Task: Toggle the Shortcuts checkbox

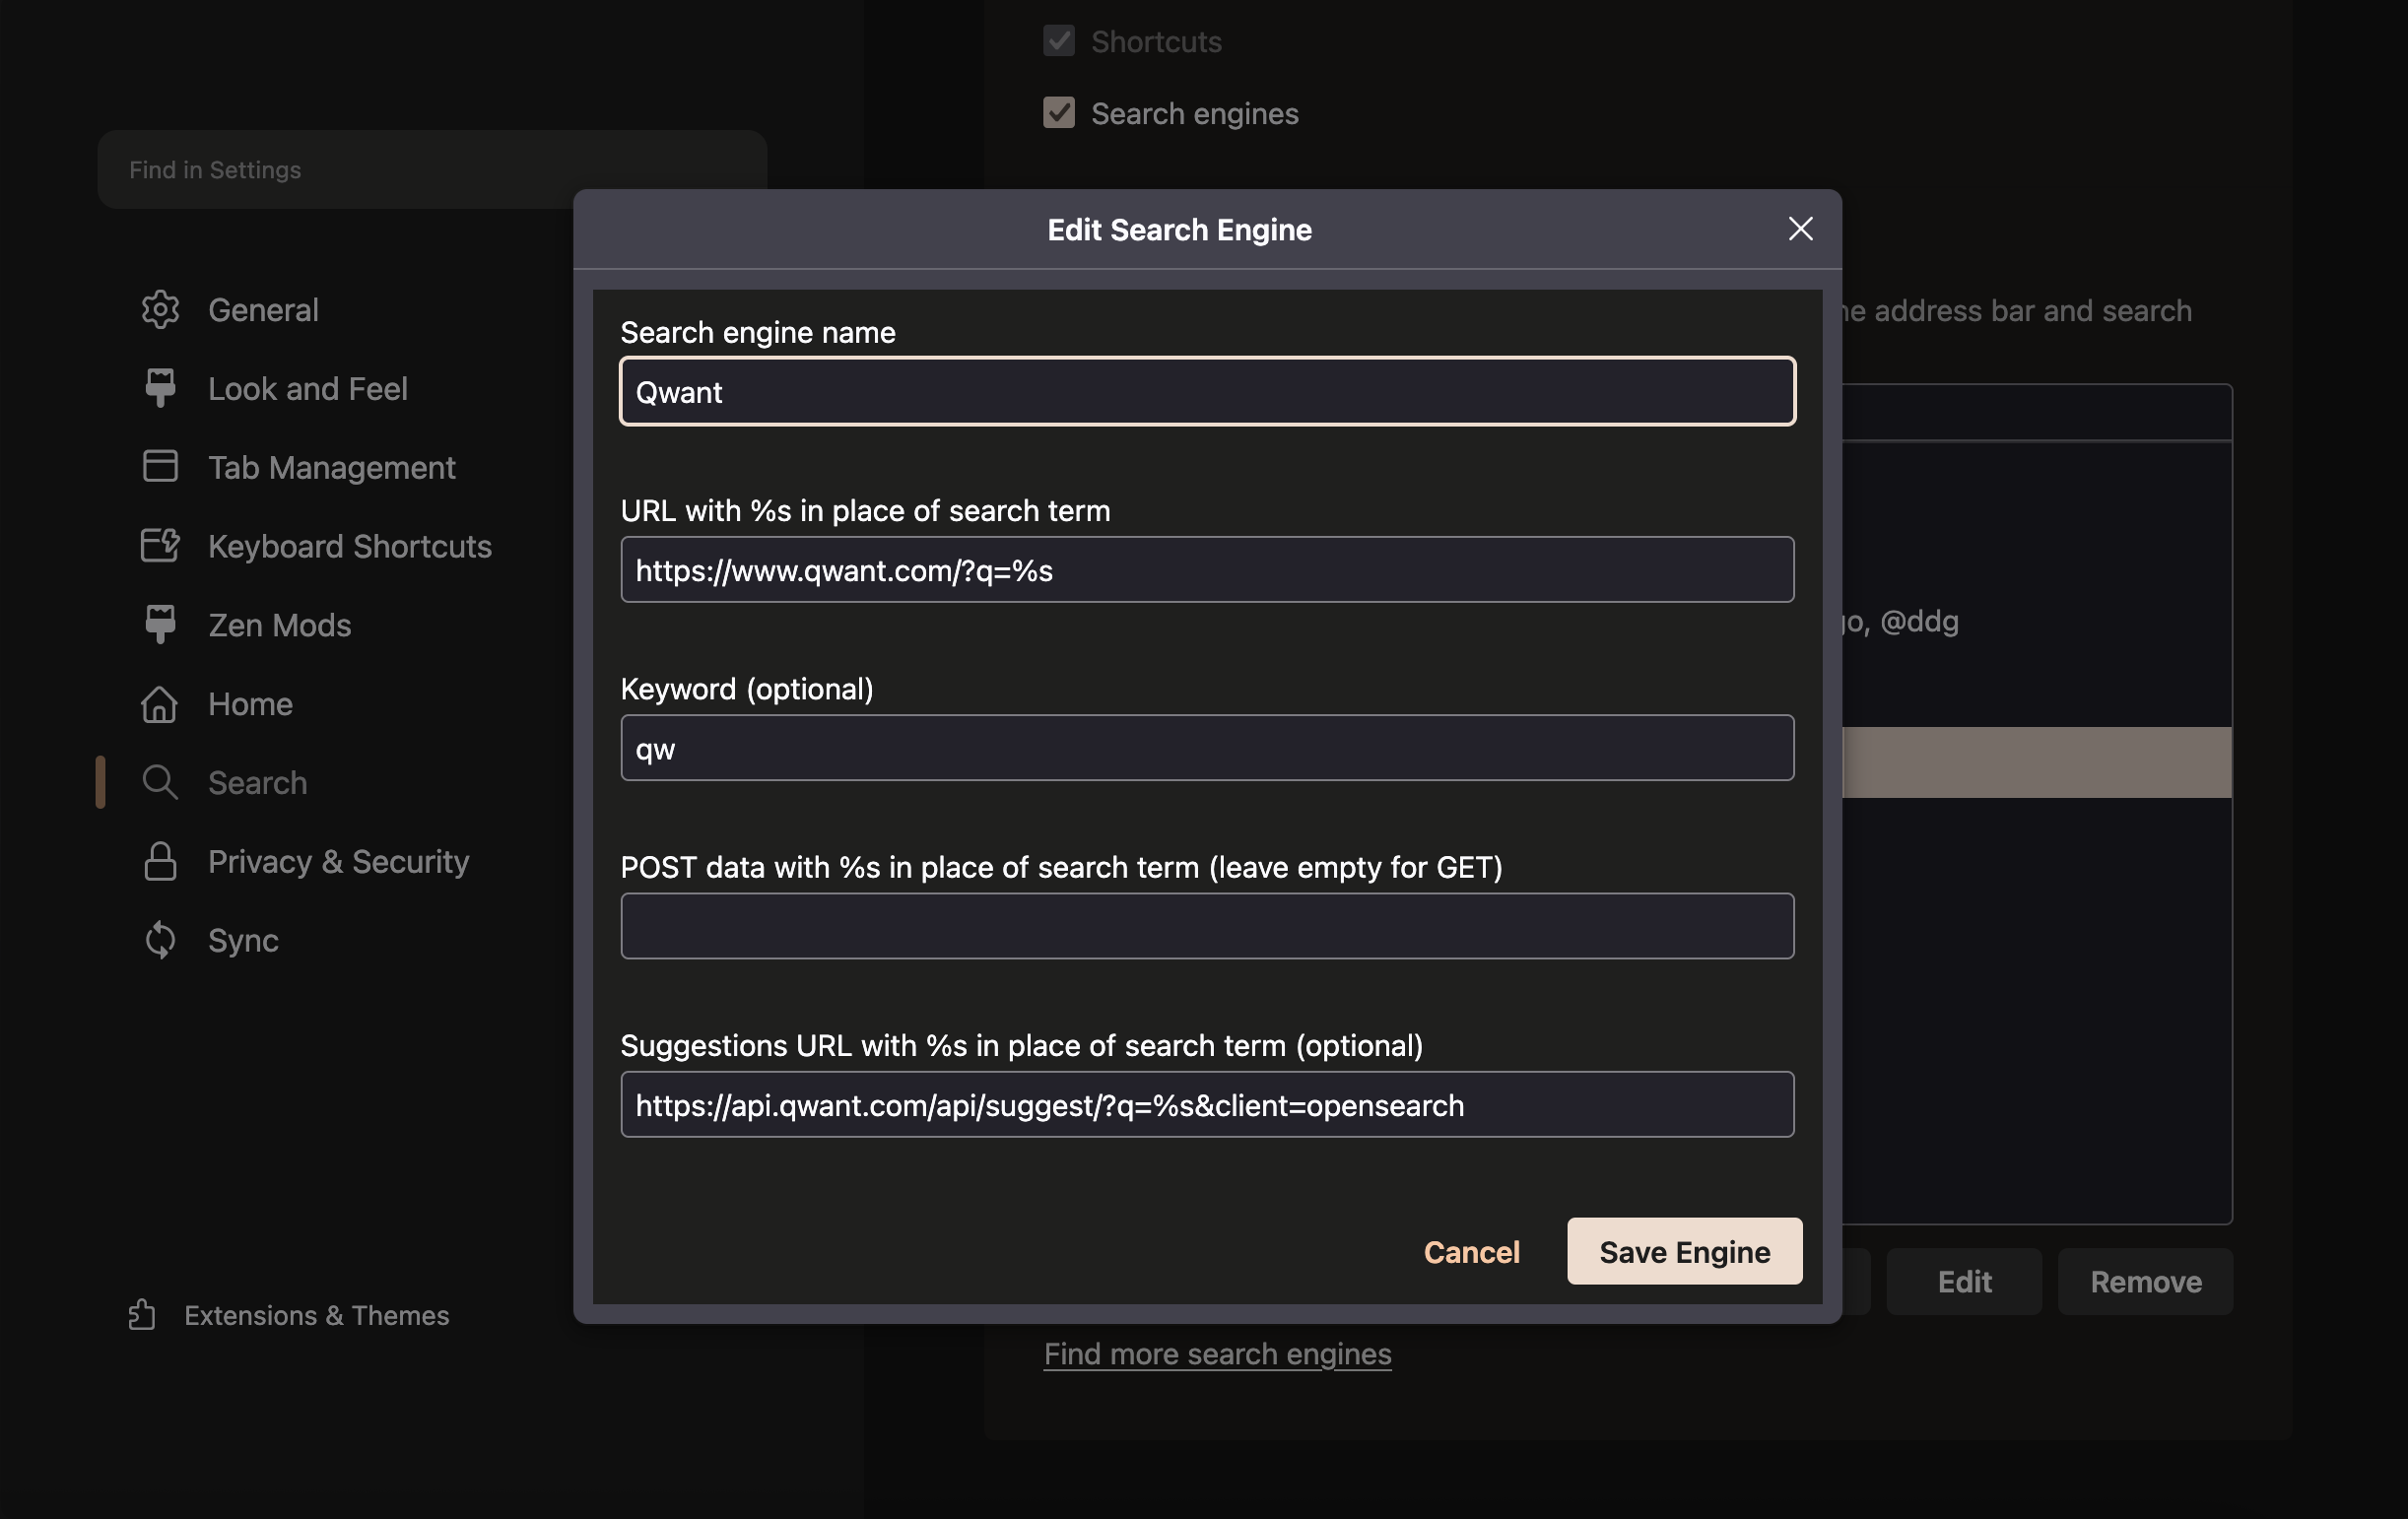Action: (1058, 41)
